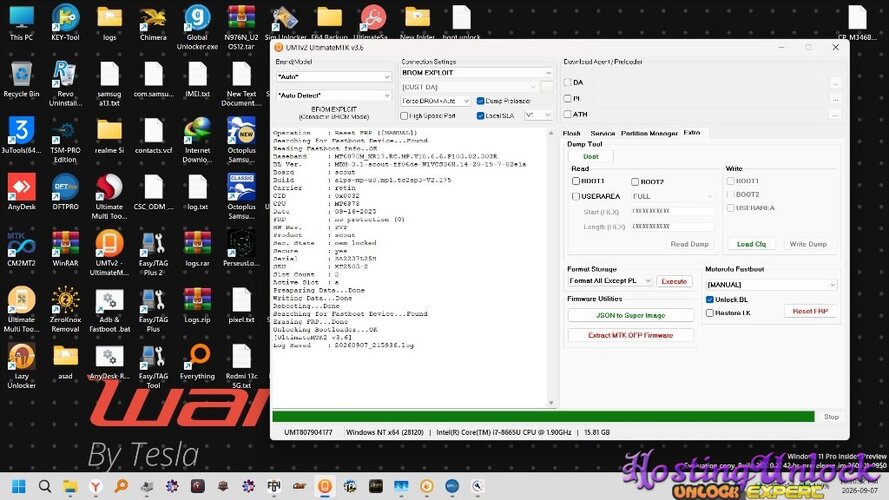889x500 pixels.
Task: Click the Start (HEX) input field
Action: pos(672,211)
